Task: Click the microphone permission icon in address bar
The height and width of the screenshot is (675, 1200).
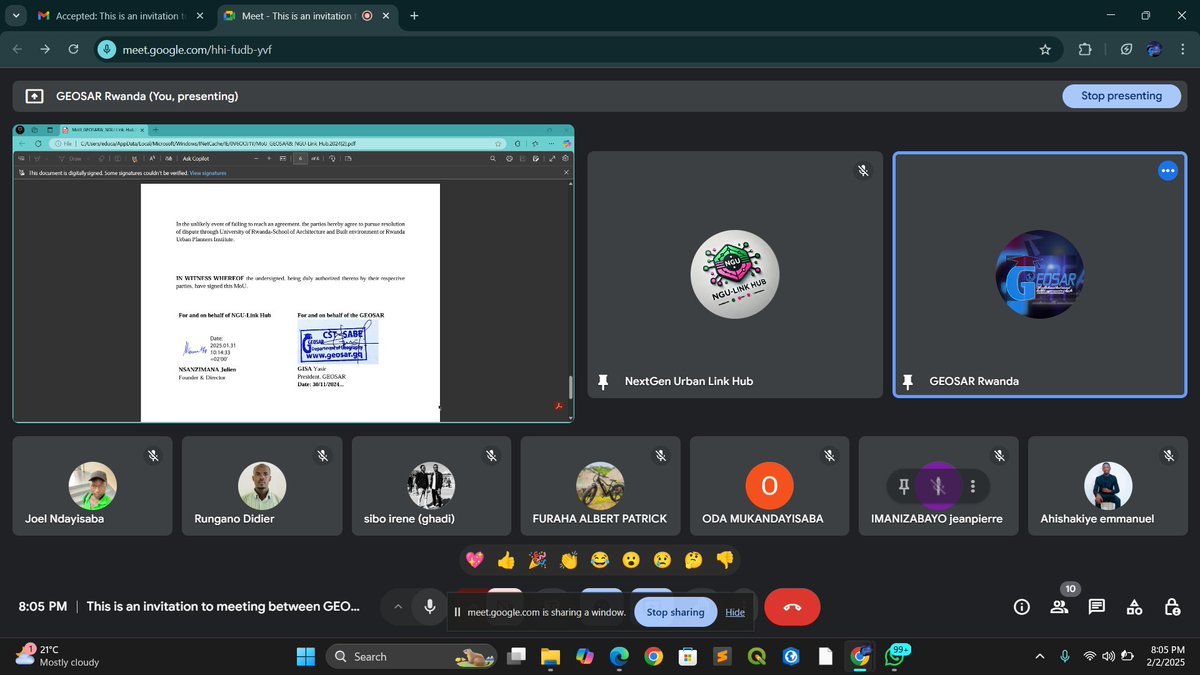Action: pos(107,49)
